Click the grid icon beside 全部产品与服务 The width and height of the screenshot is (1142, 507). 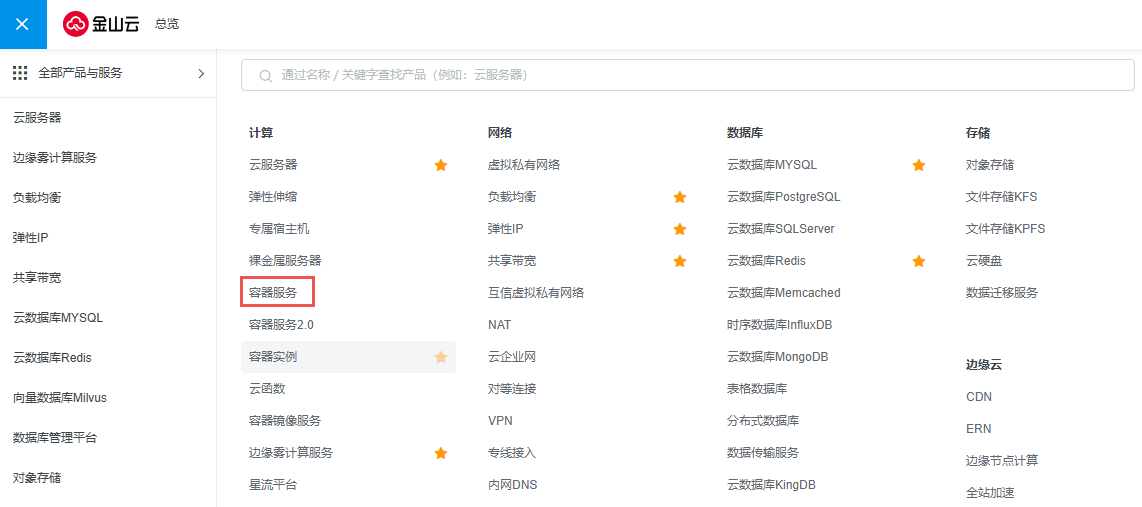(x=20, y=73)
